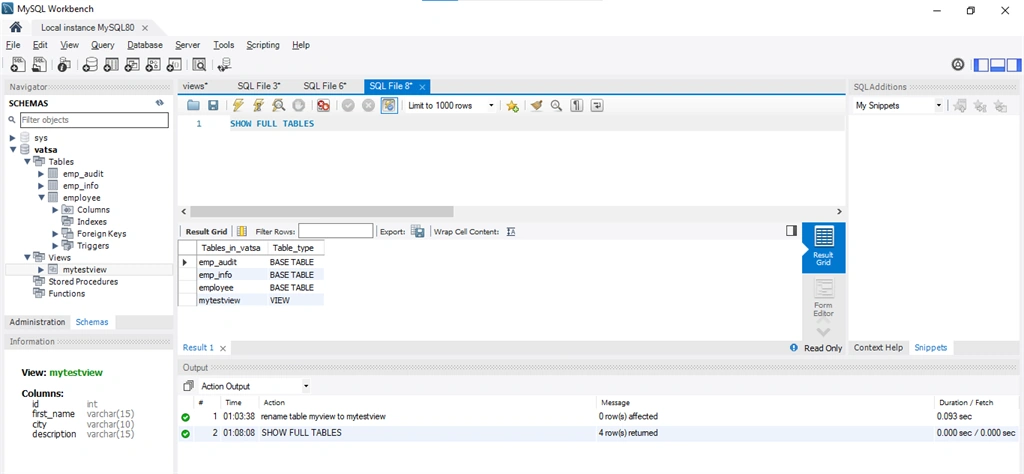Rollback transaction X icon

(368, 105)
